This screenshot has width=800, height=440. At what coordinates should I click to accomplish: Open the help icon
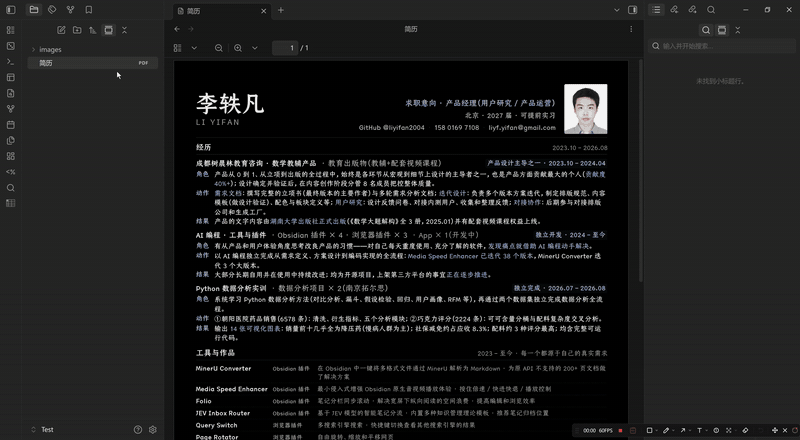[x=138, y=430]
